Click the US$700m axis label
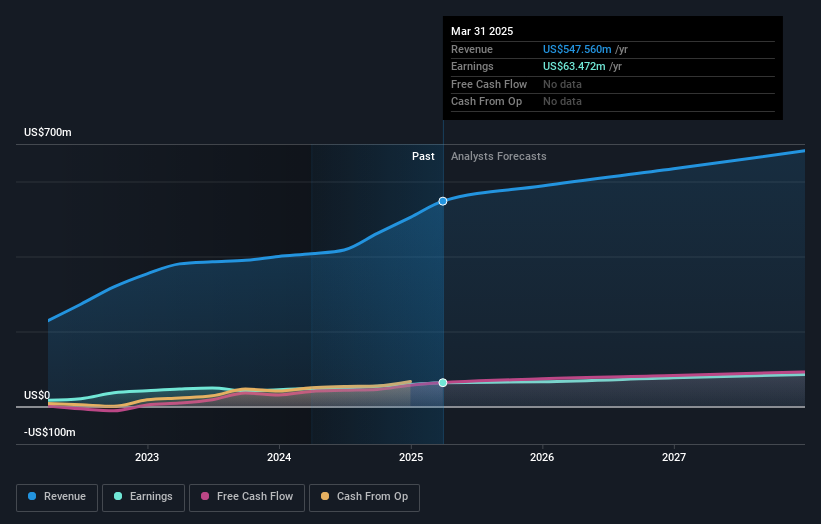Viewport: 821px width, 524px height. pos(48,132)
